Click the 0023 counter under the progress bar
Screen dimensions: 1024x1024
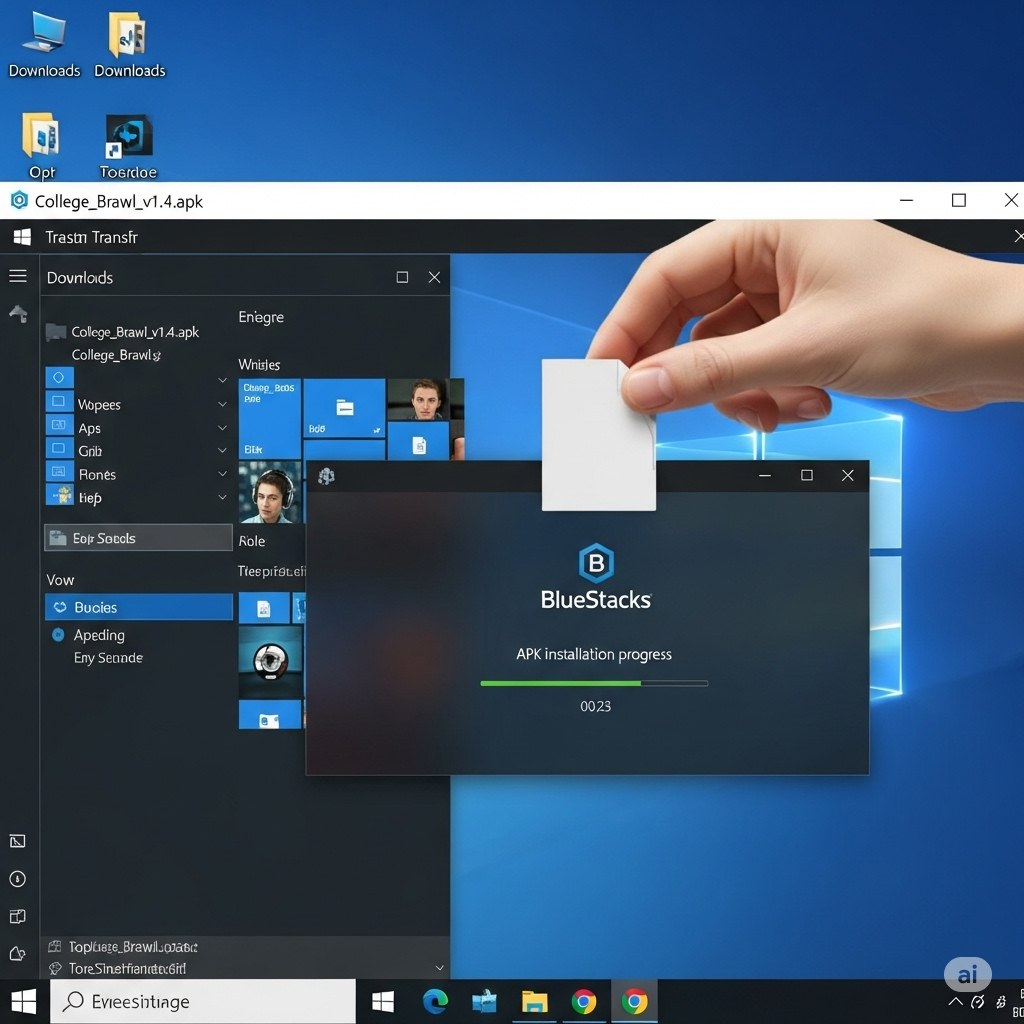pyautogui.click(x=596, y=706)
